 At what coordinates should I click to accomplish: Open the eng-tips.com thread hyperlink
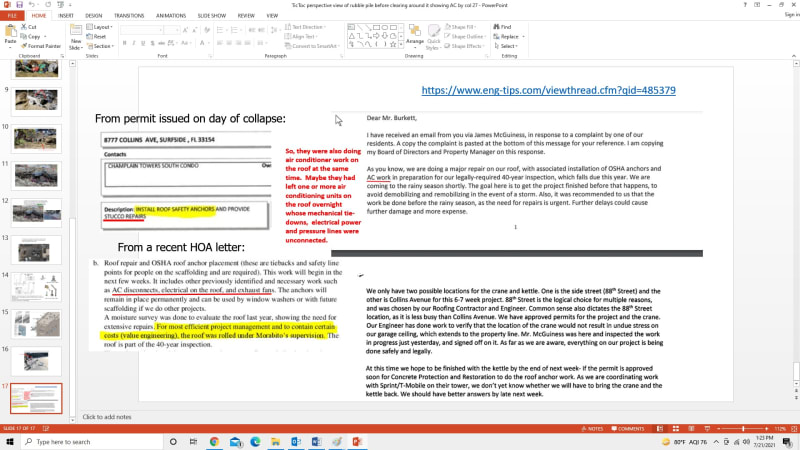click(x=548, y=90)
